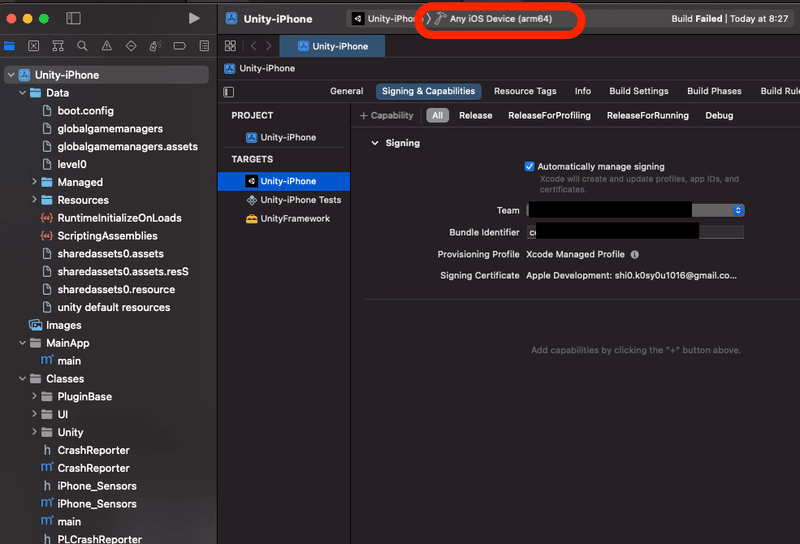800x544 pixels.
Task: Click the Unity-iPhone editor tab
Action: pos(332,46)
